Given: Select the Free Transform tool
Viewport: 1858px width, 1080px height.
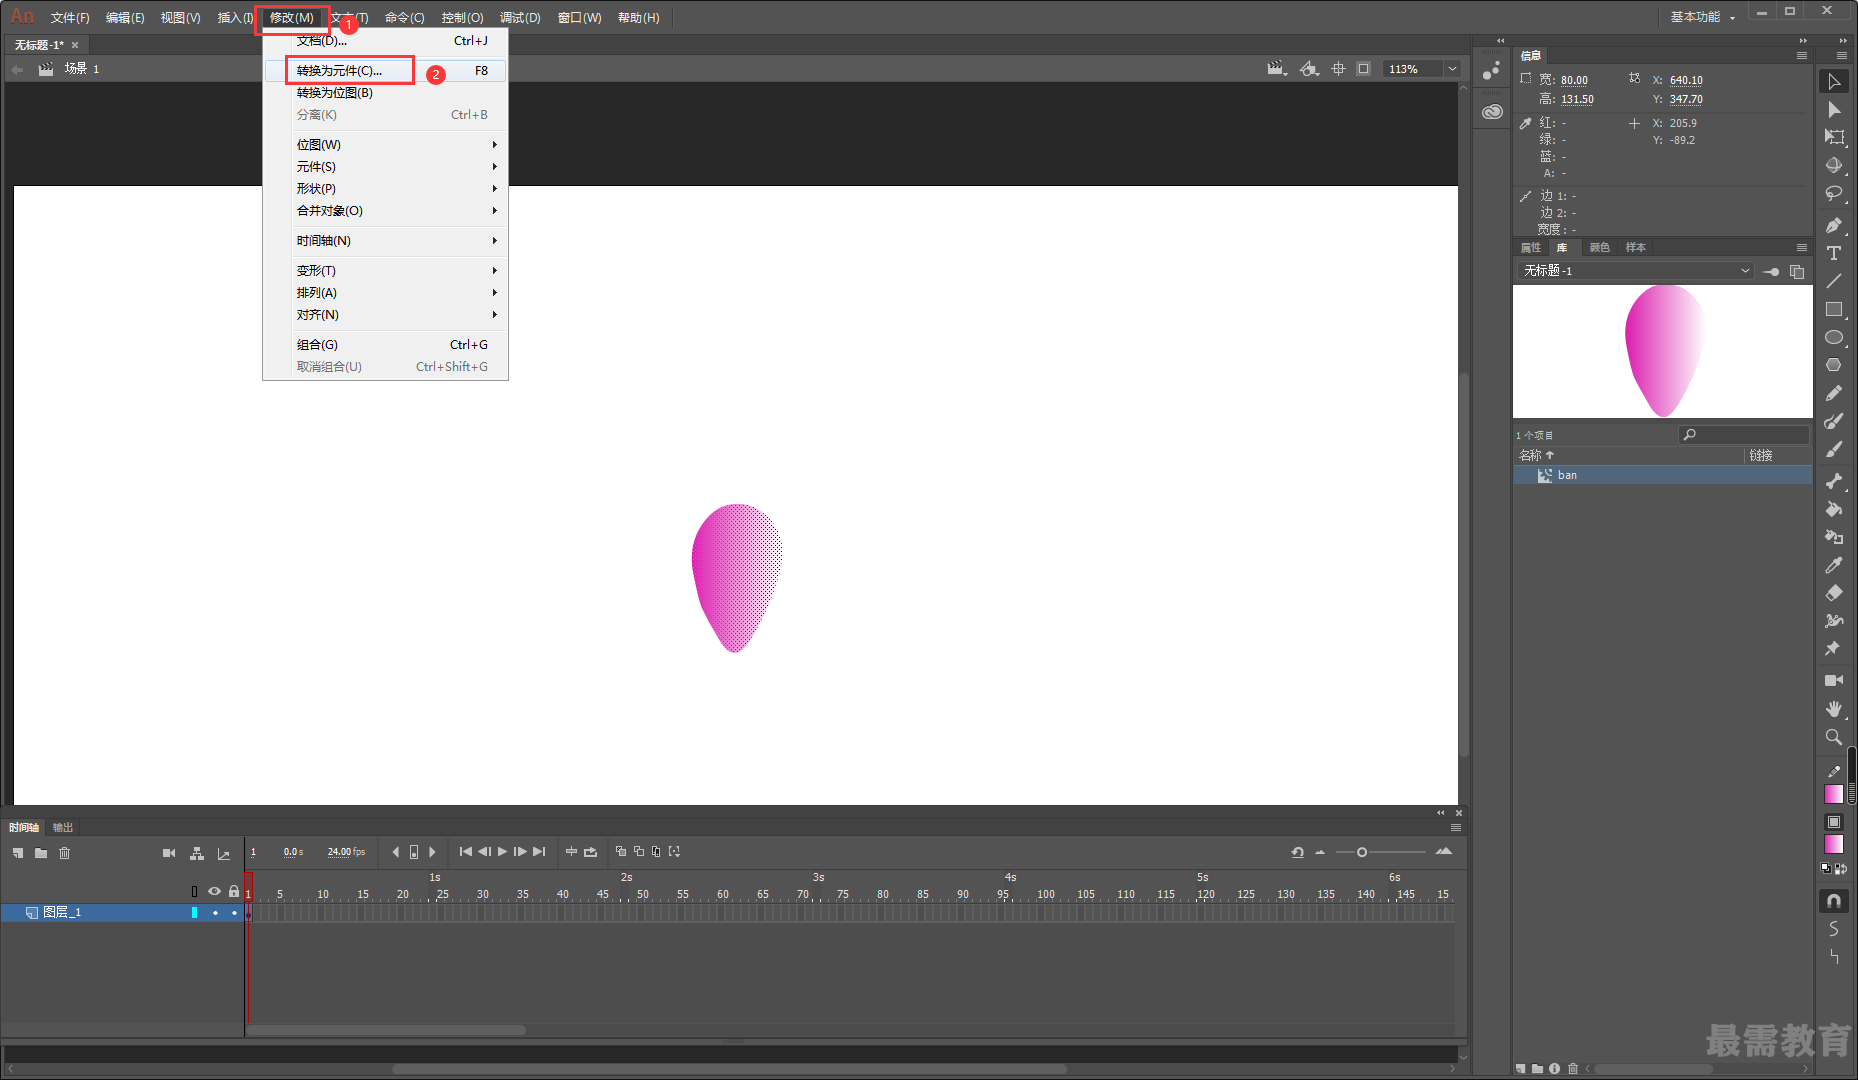Looking at the screenshot, I should click(x=1833, y=137).
